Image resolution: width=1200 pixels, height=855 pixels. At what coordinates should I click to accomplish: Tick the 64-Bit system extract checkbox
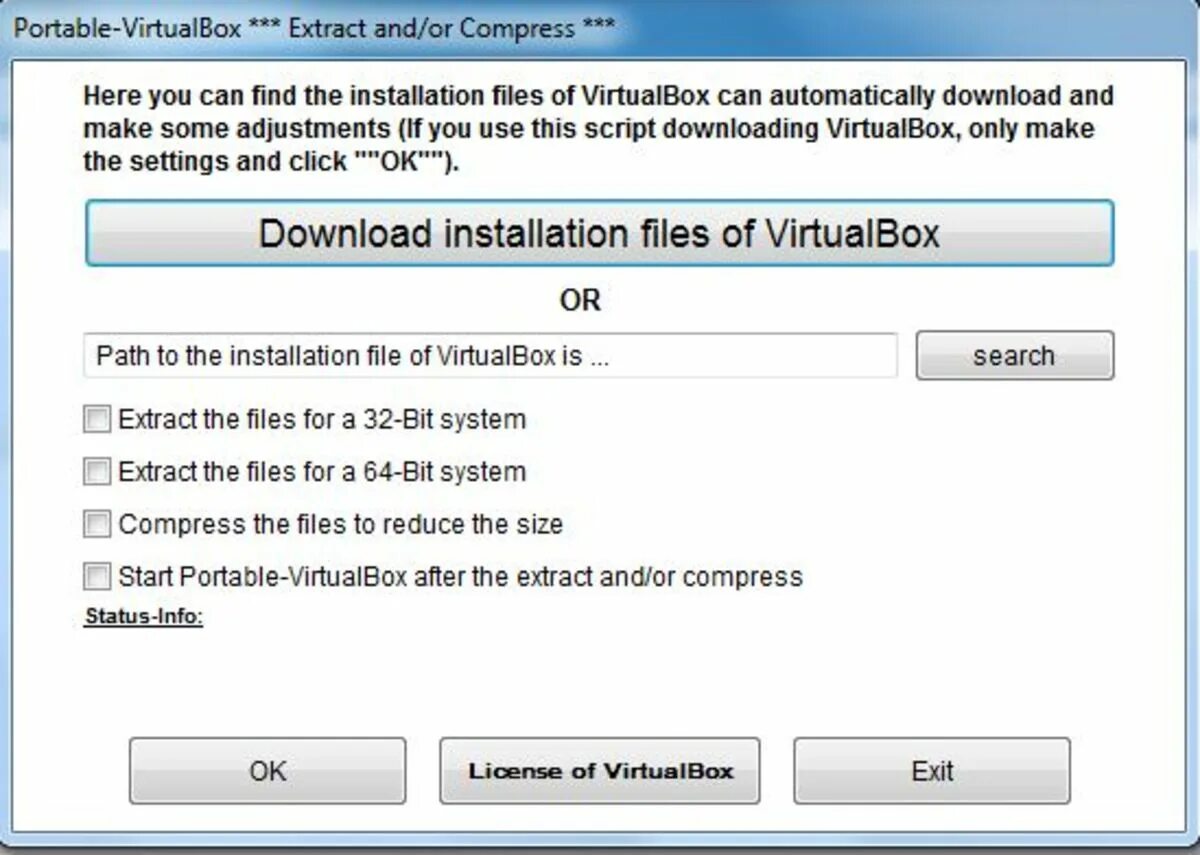coord(97,472)
